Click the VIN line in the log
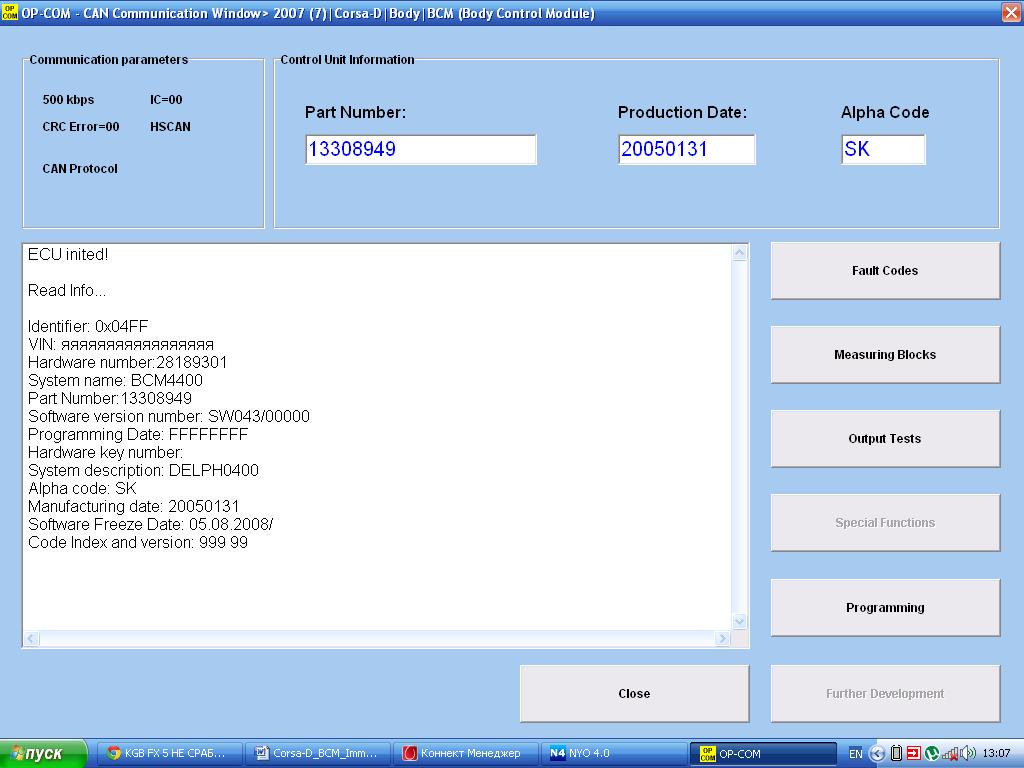 tap(121, 345)
